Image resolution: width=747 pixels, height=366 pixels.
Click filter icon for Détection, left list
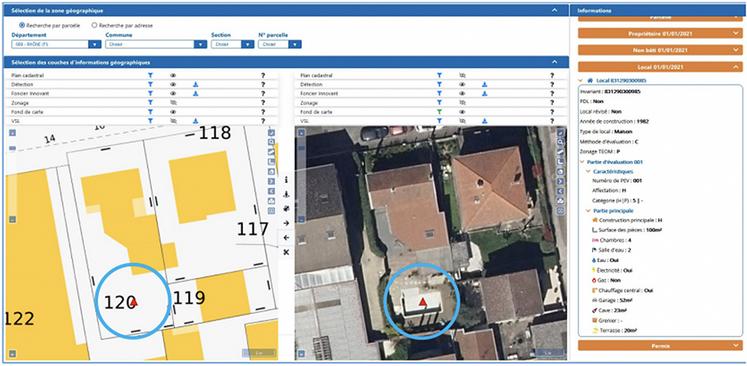point(151,84)
